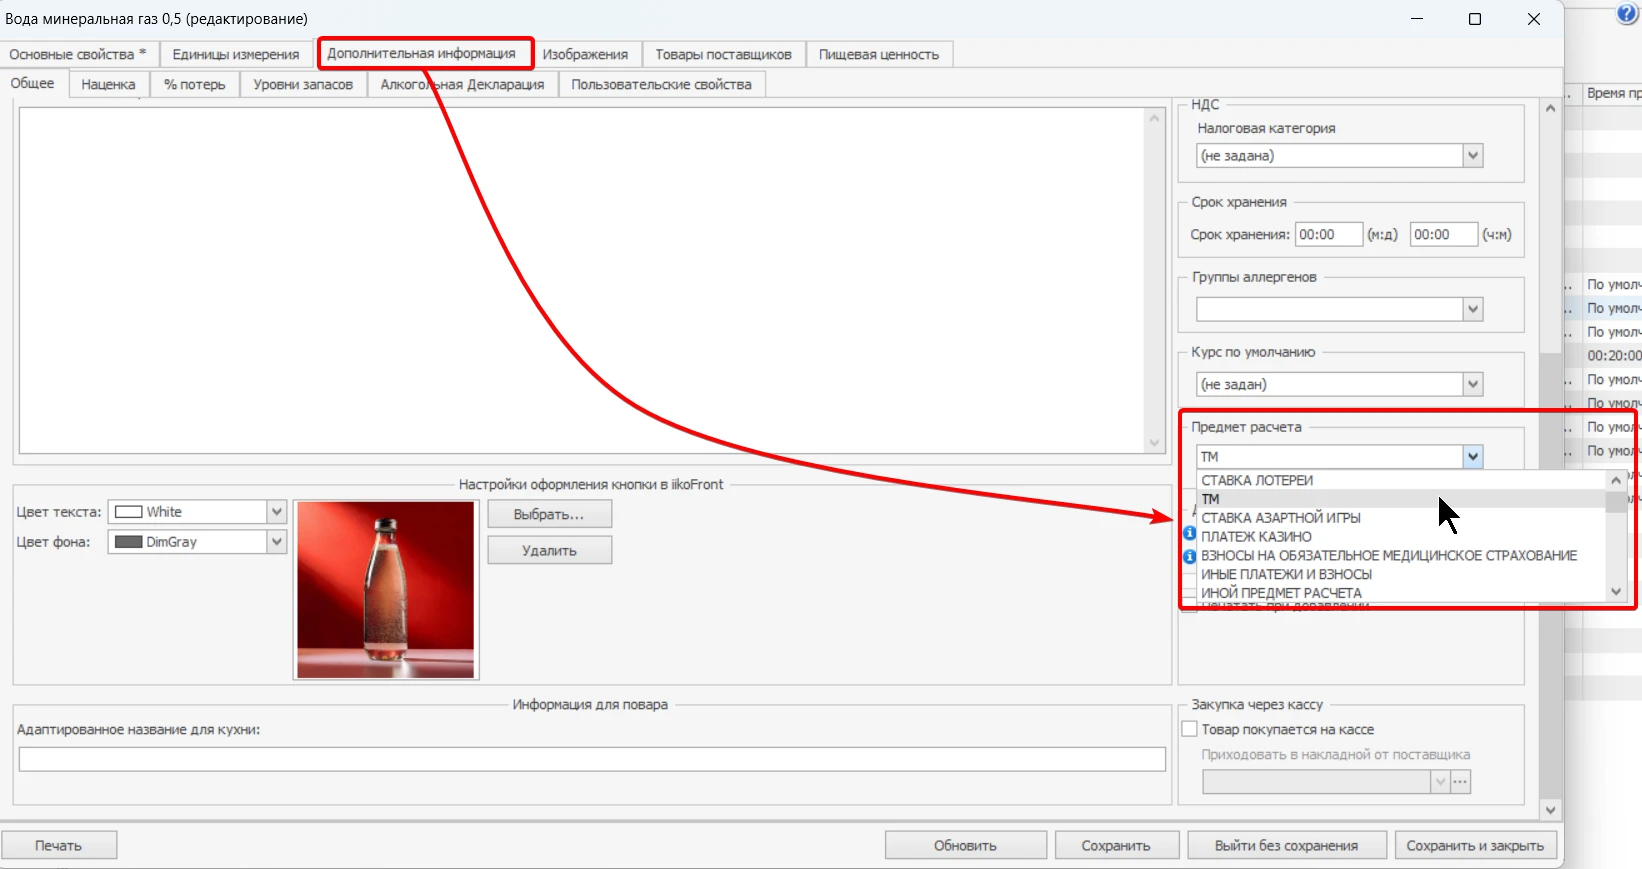This screenshot has width=1642, height=869.
Task: Click info icon beside ПЛАТЕЖ КАЗИНО
Action: [1190, 534]
